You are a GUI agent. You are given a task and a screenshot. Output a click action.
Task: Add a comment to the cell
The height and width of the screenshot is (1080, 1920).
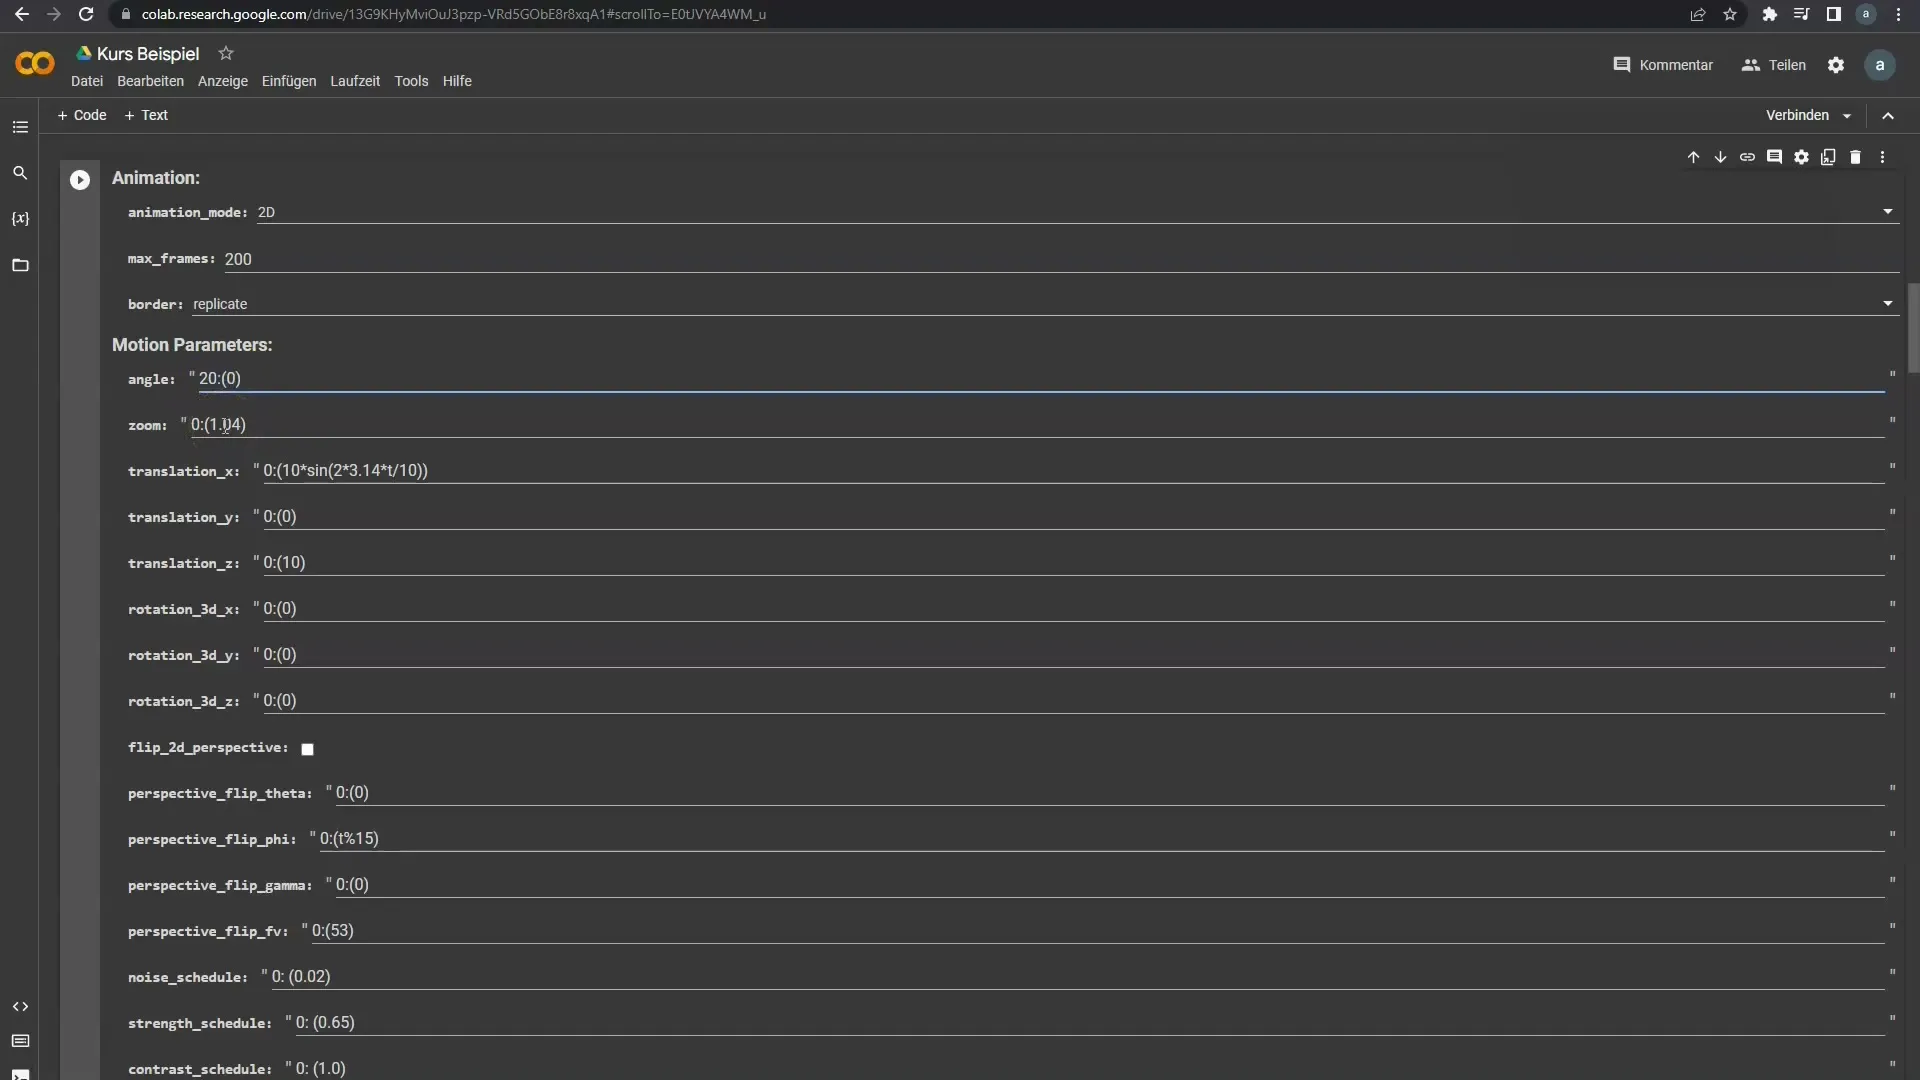[1774, 157]
